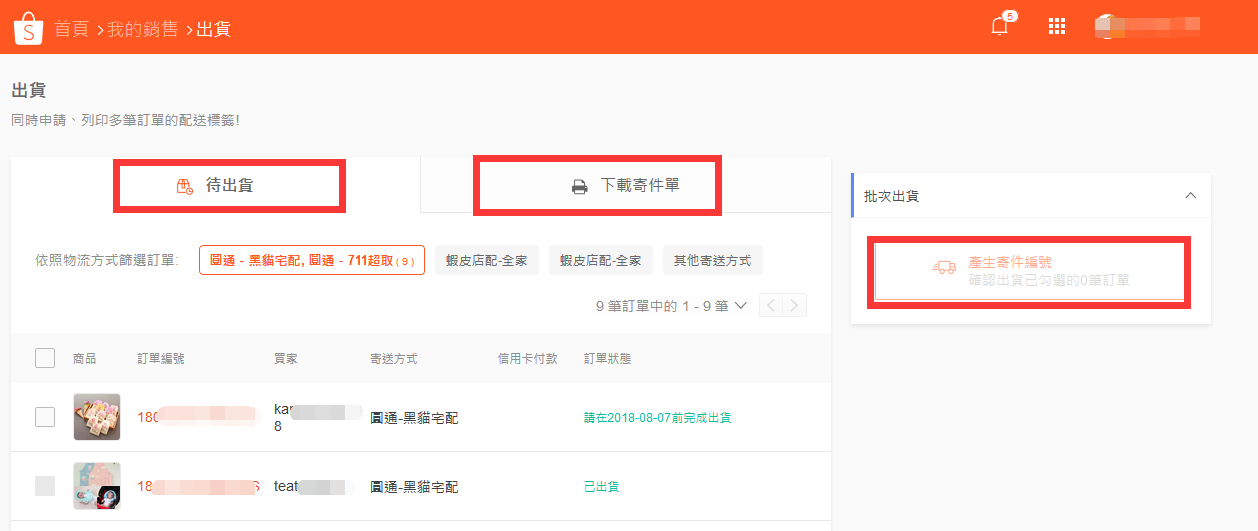Open the first order's product thumbnail

97,417
